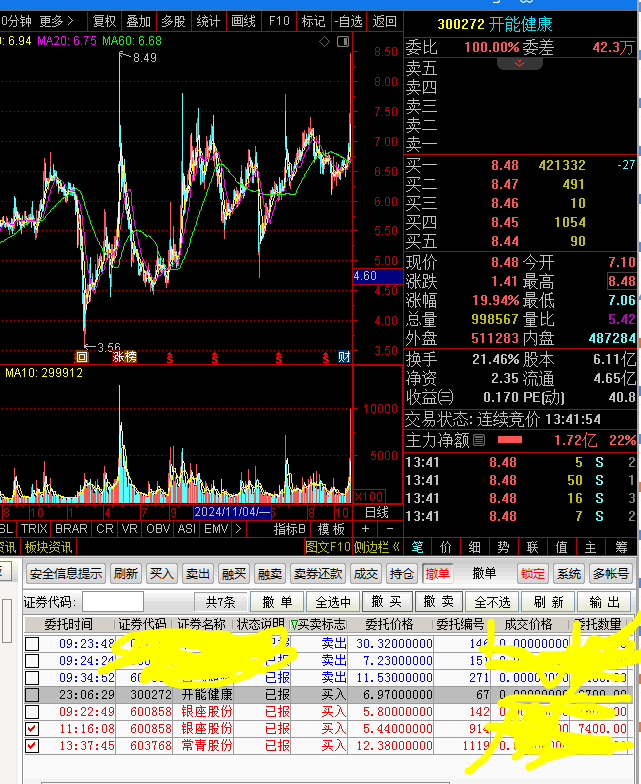
Task: Open the 涨榜 marker on the chart
Action: coord(124,357)
